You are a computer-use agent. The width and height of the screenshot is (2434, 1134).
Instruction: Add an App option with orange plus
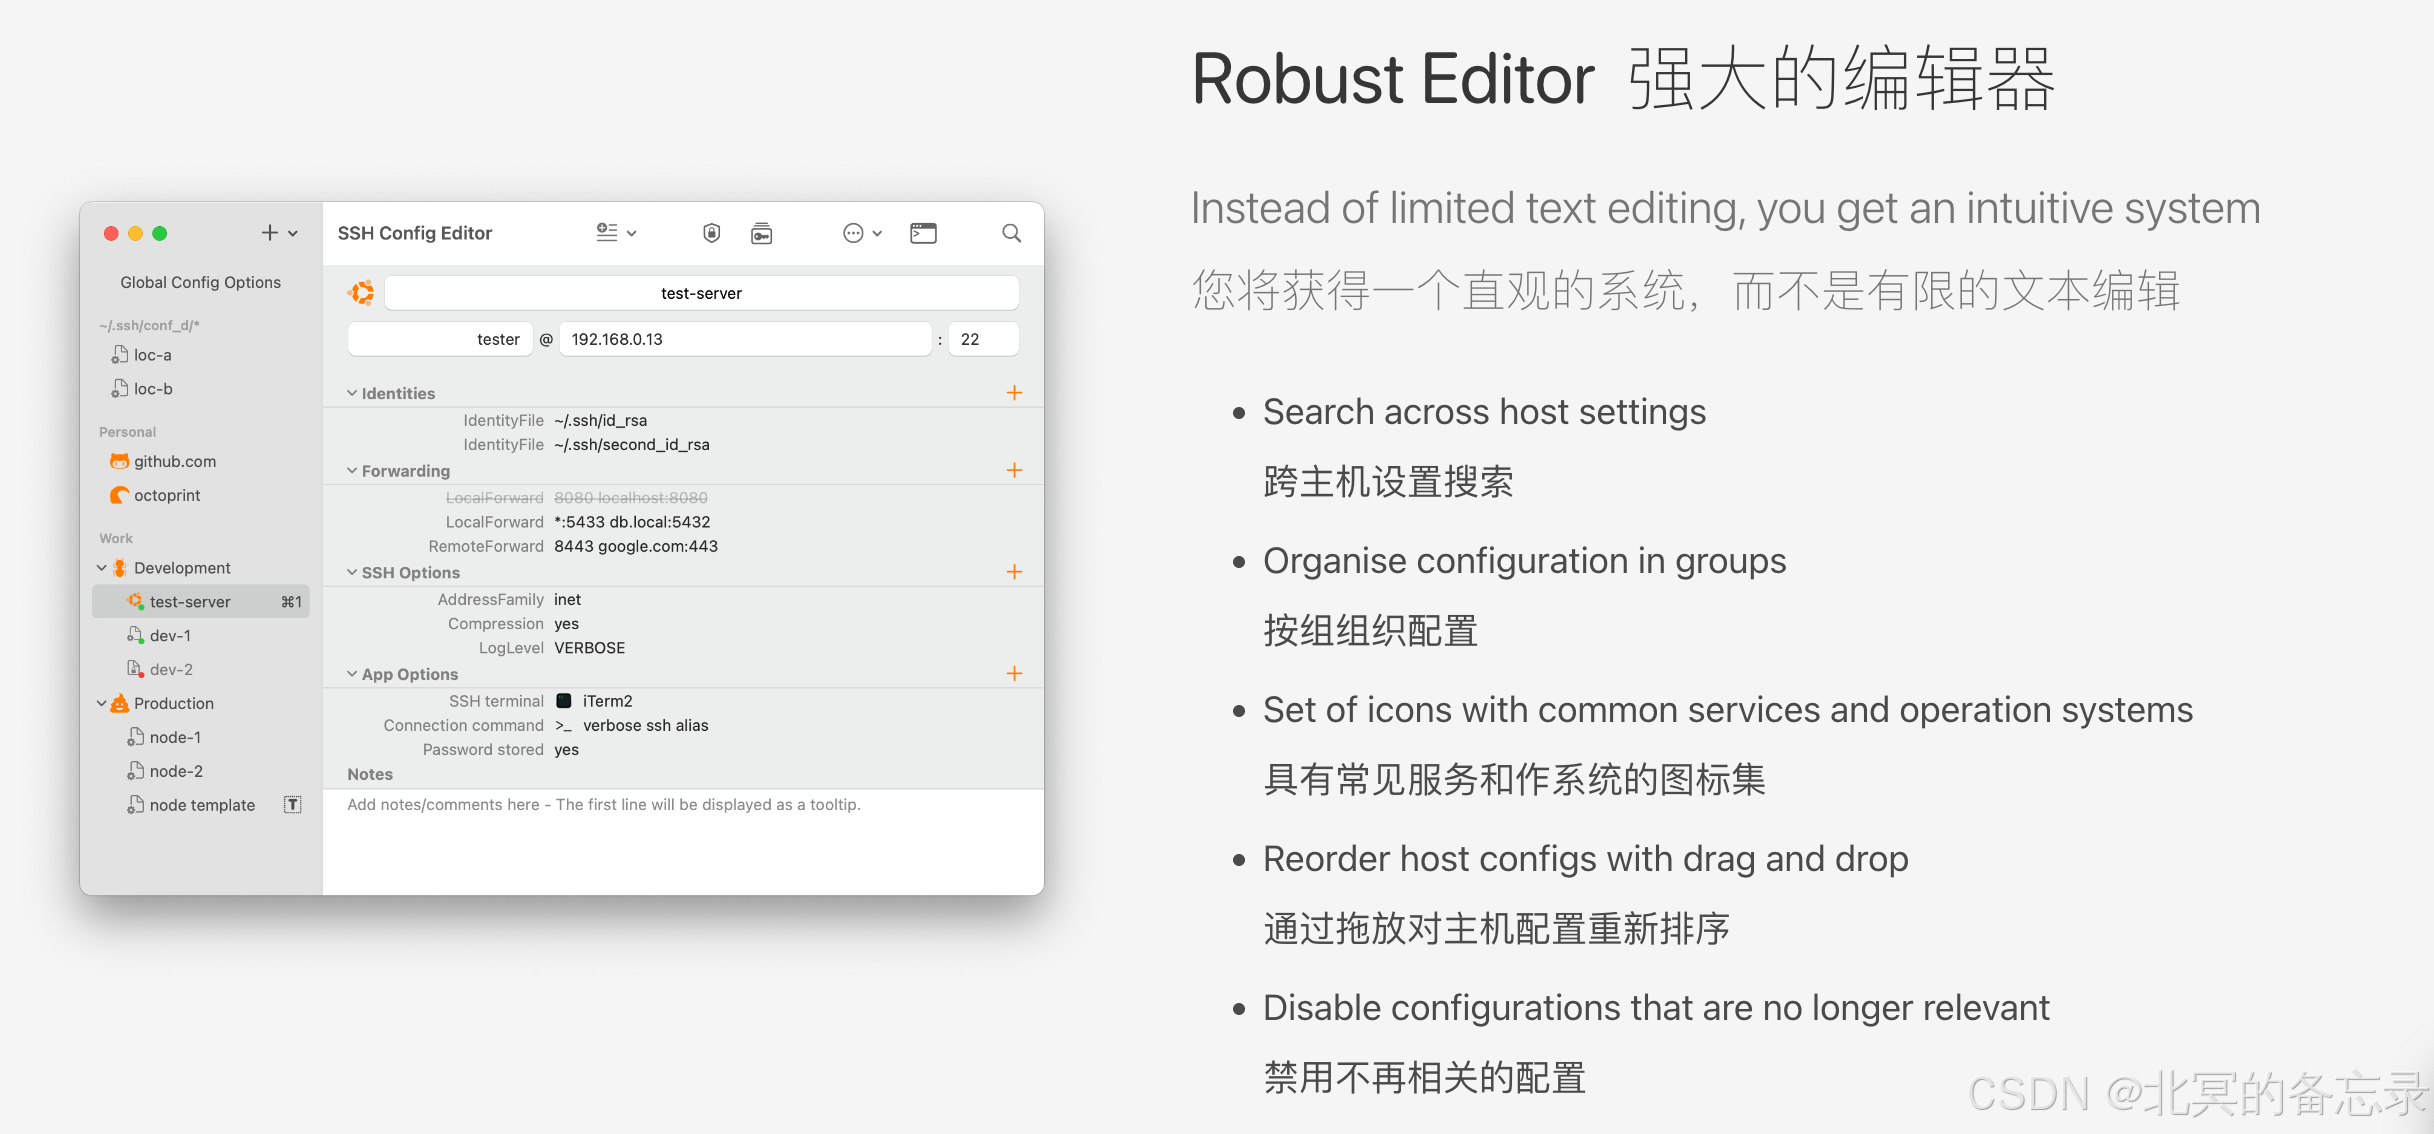coord(1014,674)
